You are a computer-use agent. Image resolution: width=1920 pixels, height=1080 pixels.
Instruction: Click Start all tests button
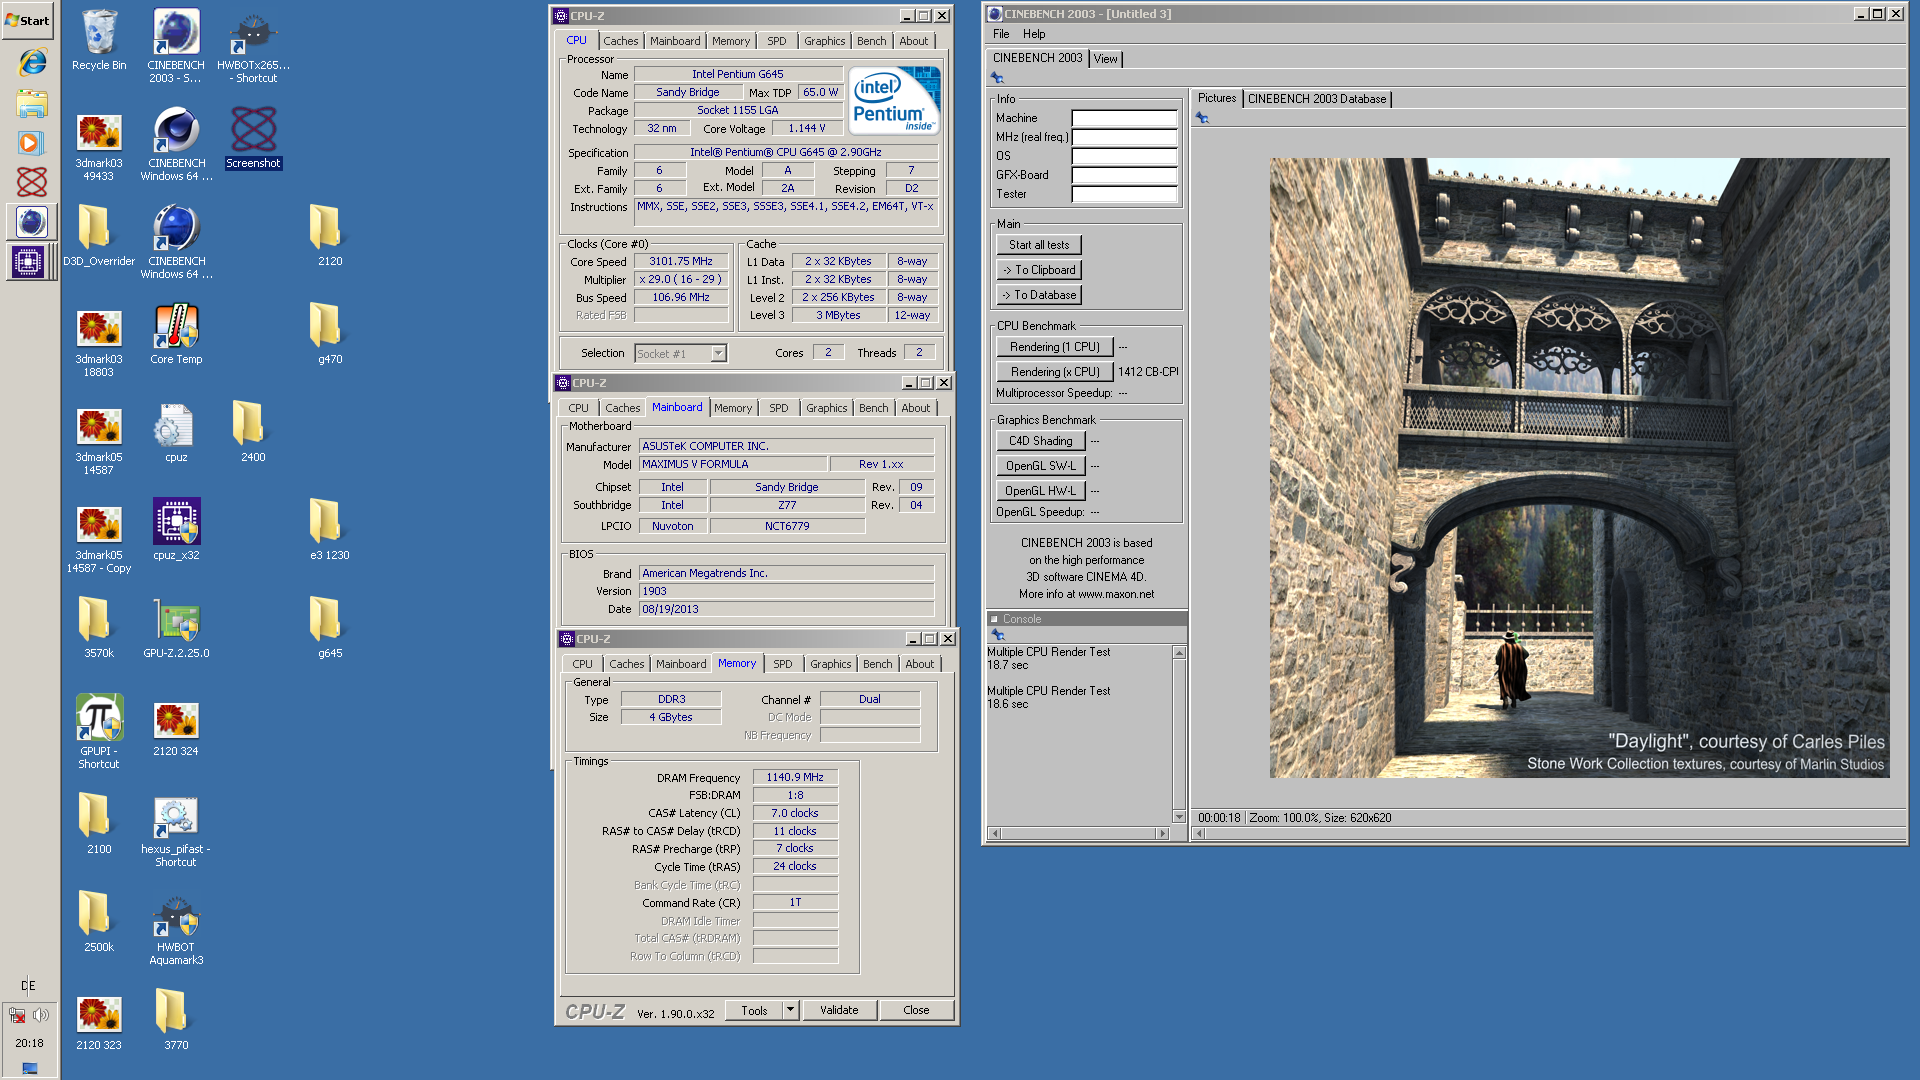(1038, 245)
